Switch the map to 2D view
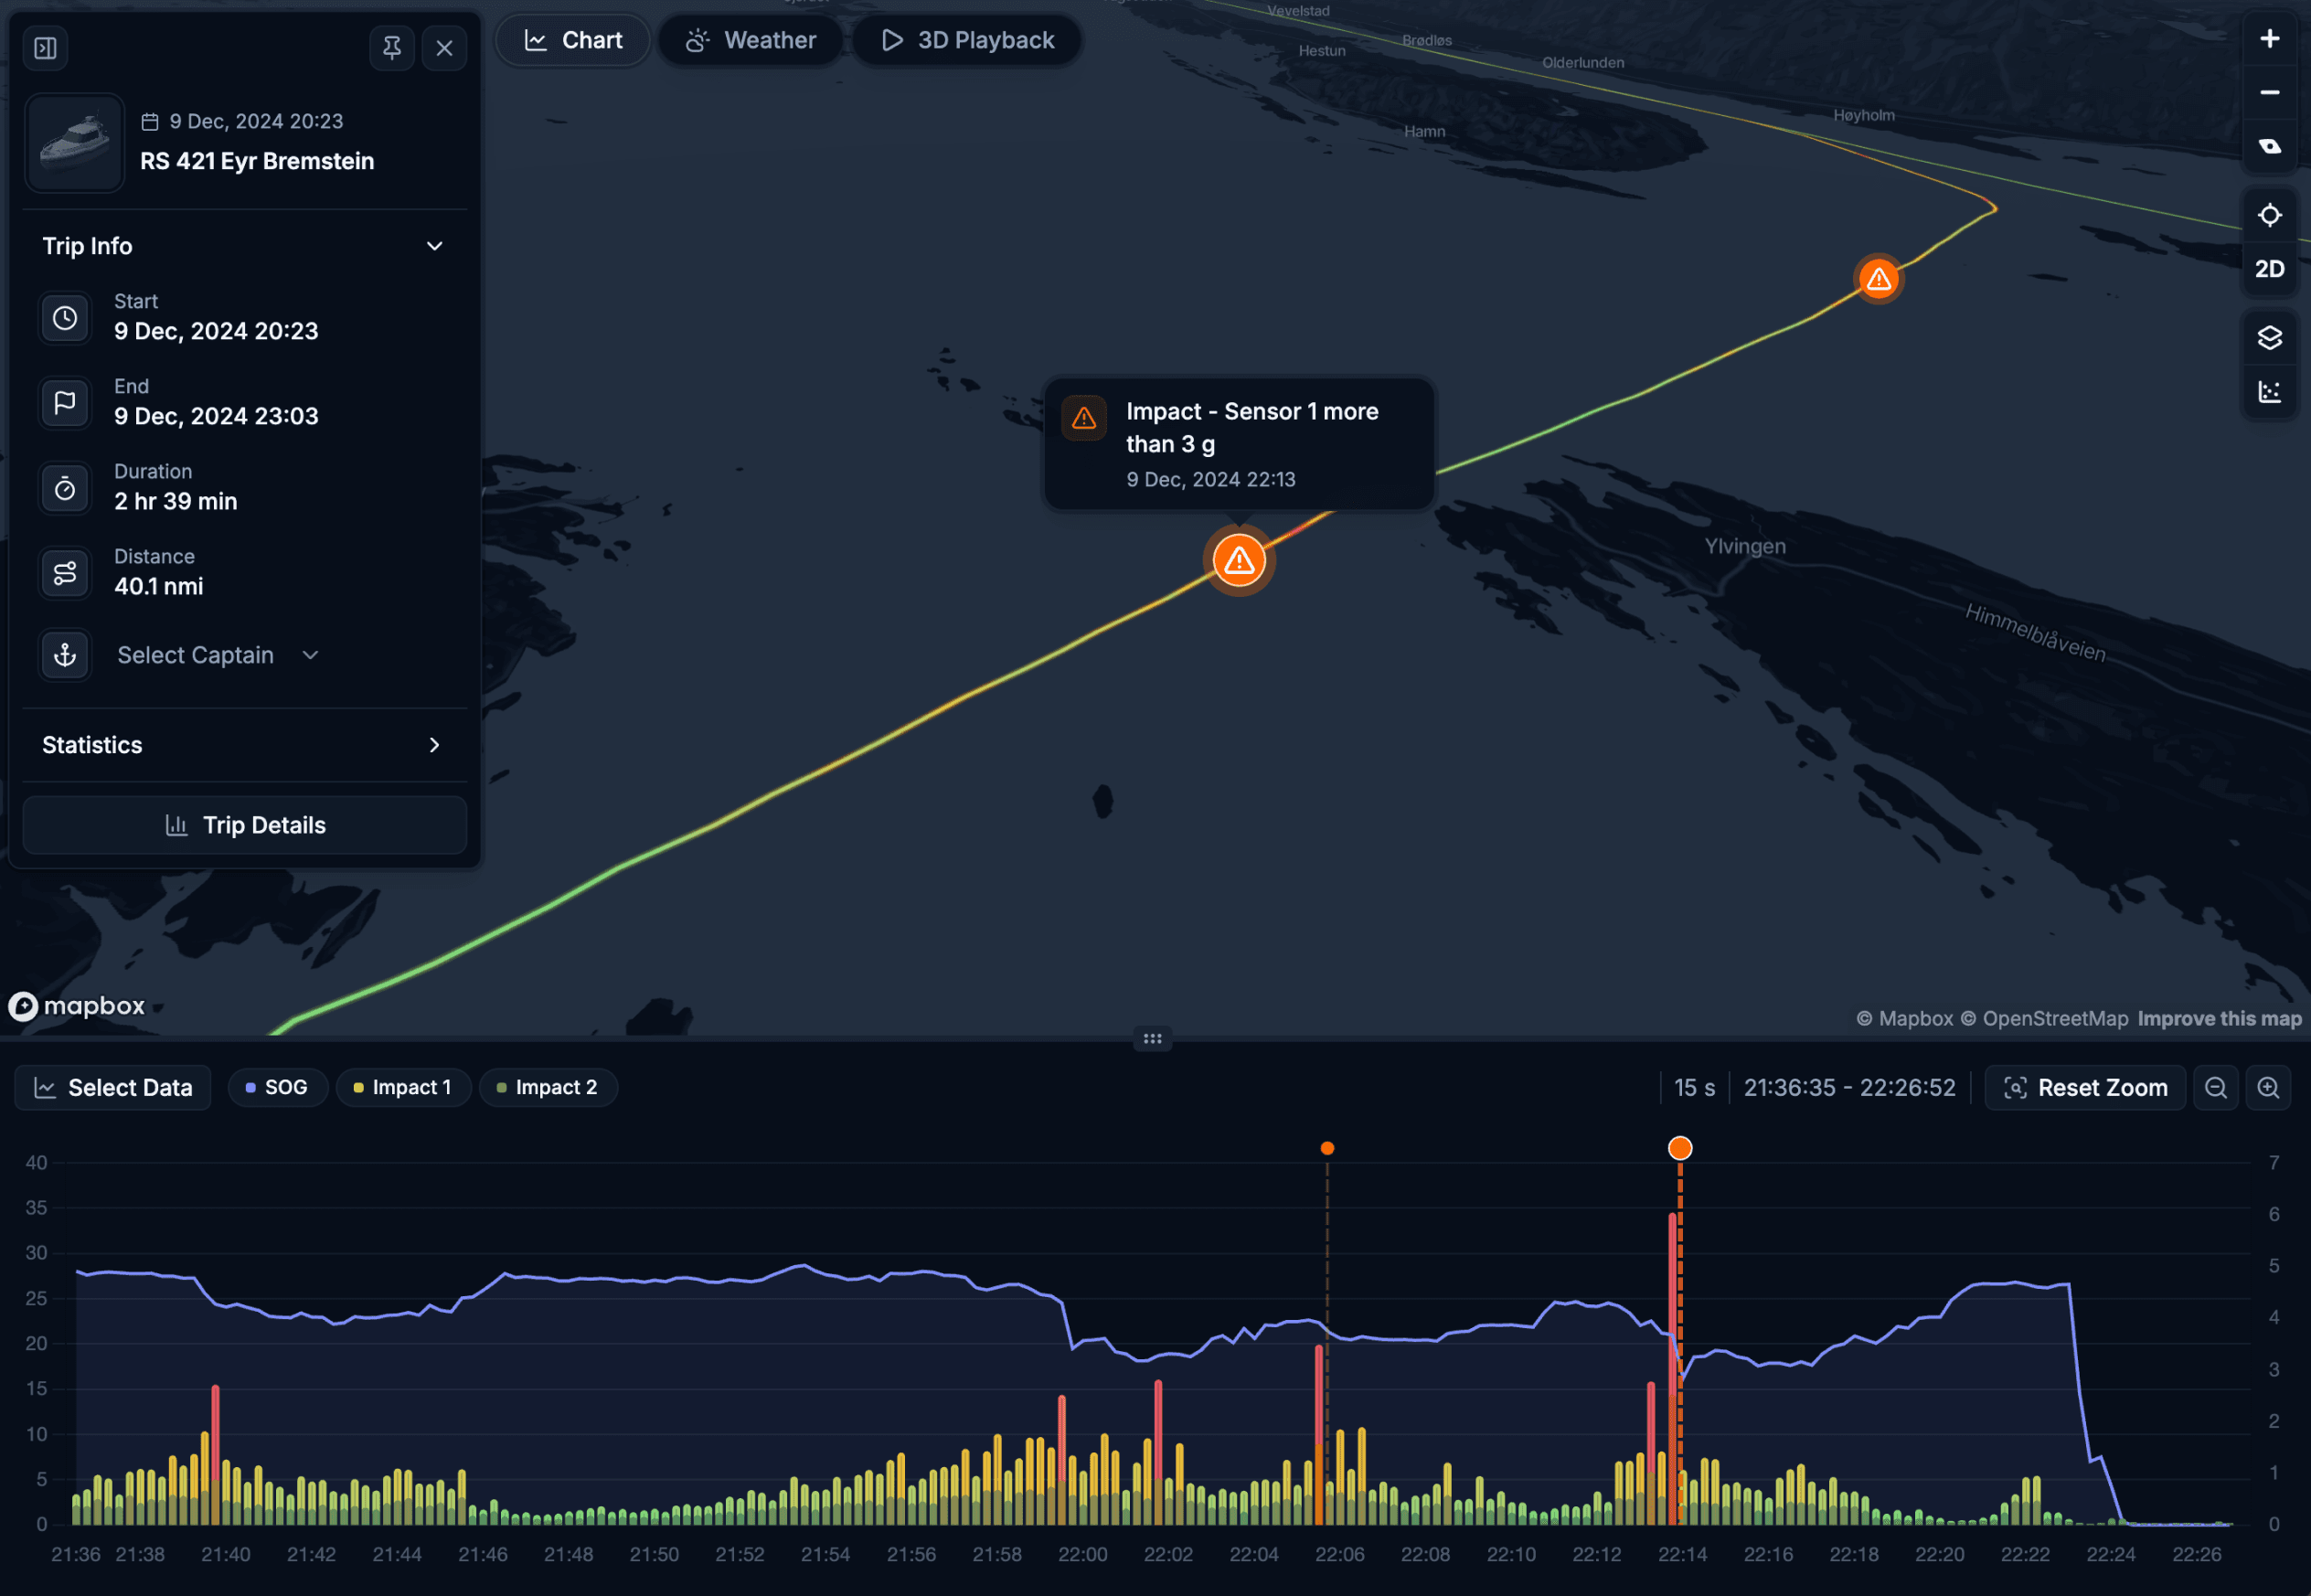Viewport: 2311px width, 1596px height. click(2269, 268)
